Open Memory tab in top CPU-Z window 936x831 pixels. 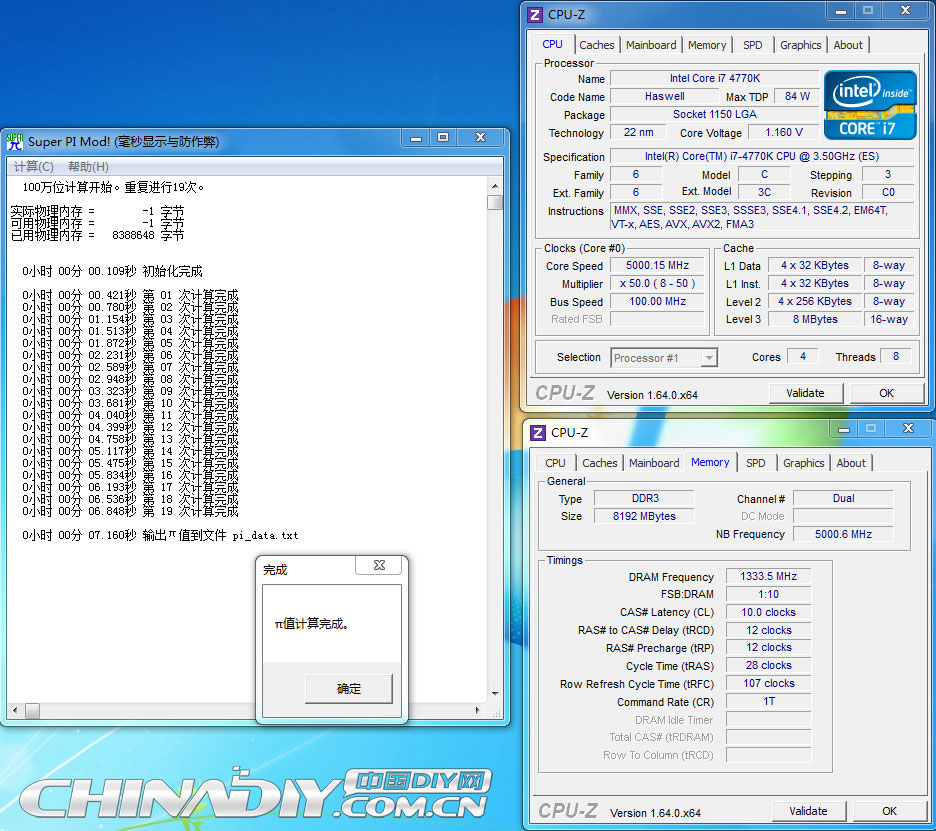(707, 45)
